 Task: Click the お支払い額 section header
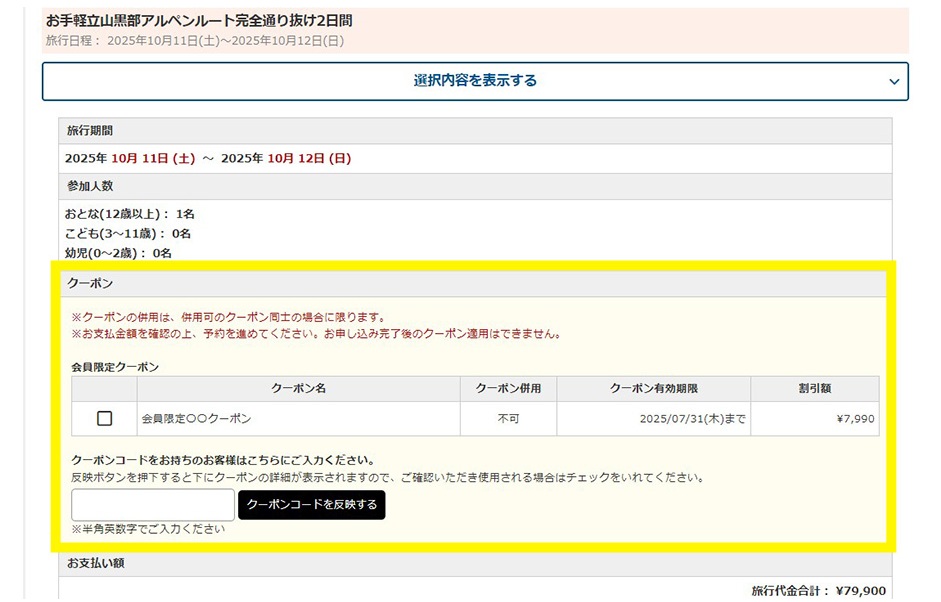click(475, 564)
